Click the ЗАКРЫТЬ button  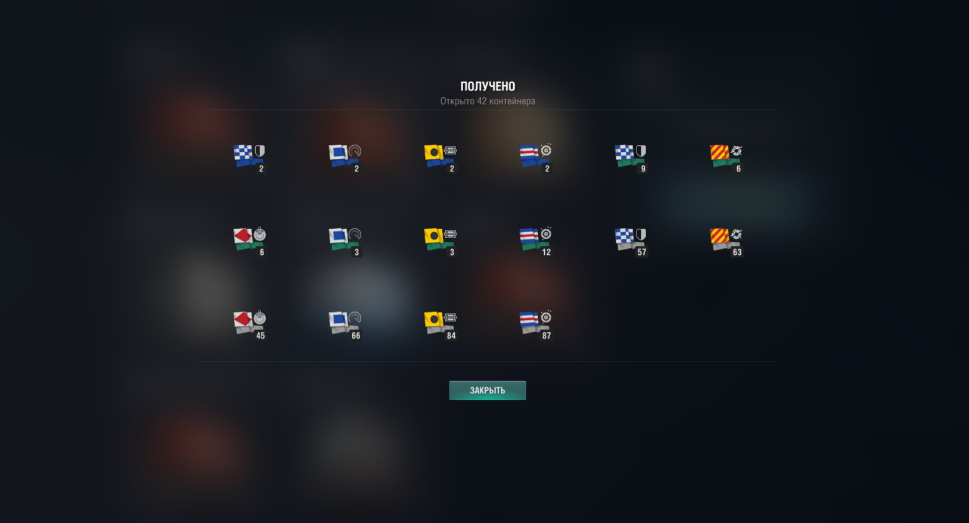tap(488, 390)
